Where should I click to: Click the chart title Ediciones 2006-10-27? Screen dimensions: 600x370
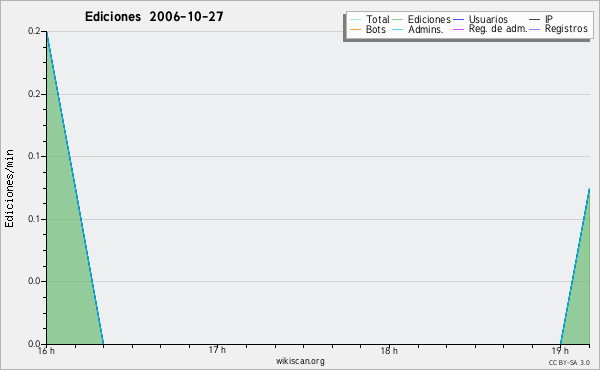pyautogui.click(x=154, y=17)
